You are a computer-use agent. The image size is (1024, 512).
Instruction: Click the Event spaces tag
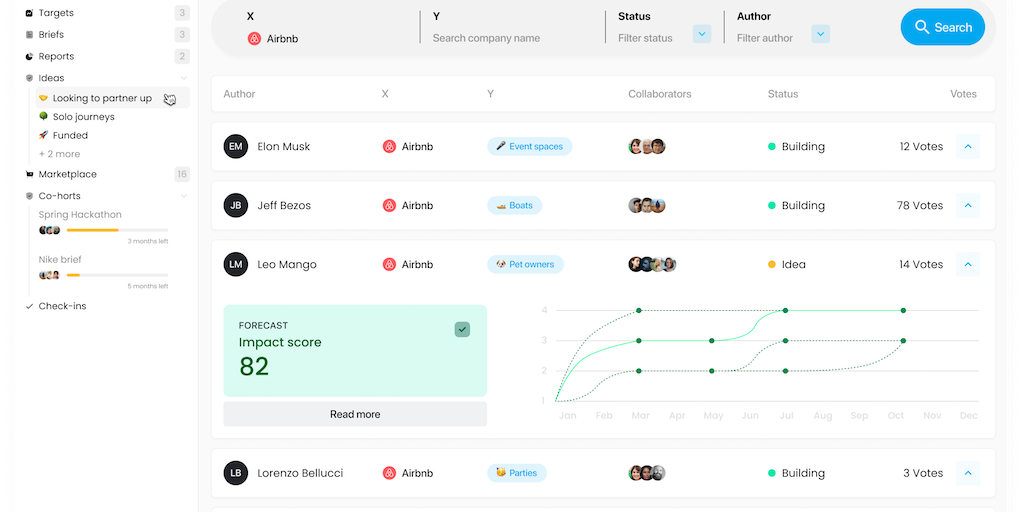(x=530, y=146)
